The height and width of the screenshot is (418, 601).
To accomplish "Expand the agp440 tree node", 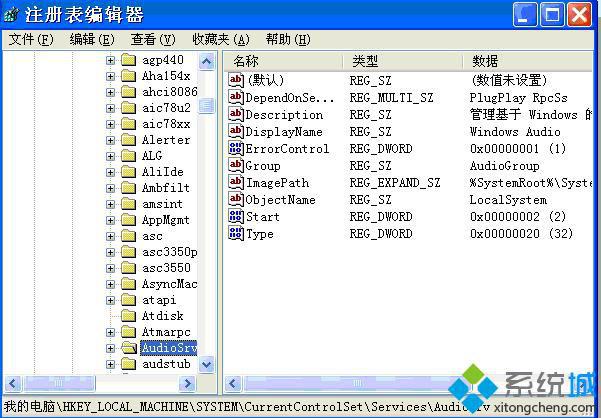I will coord(110,60).
